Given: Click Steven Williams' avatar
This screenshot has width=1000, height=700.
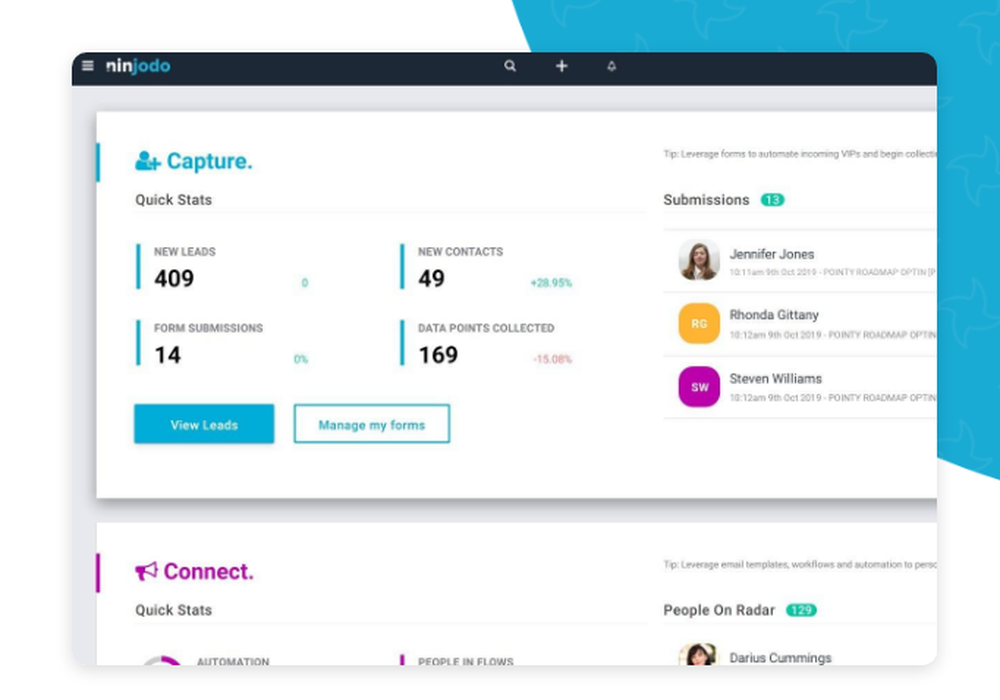Looking at the screenshot, I should [x=697, y=386].
